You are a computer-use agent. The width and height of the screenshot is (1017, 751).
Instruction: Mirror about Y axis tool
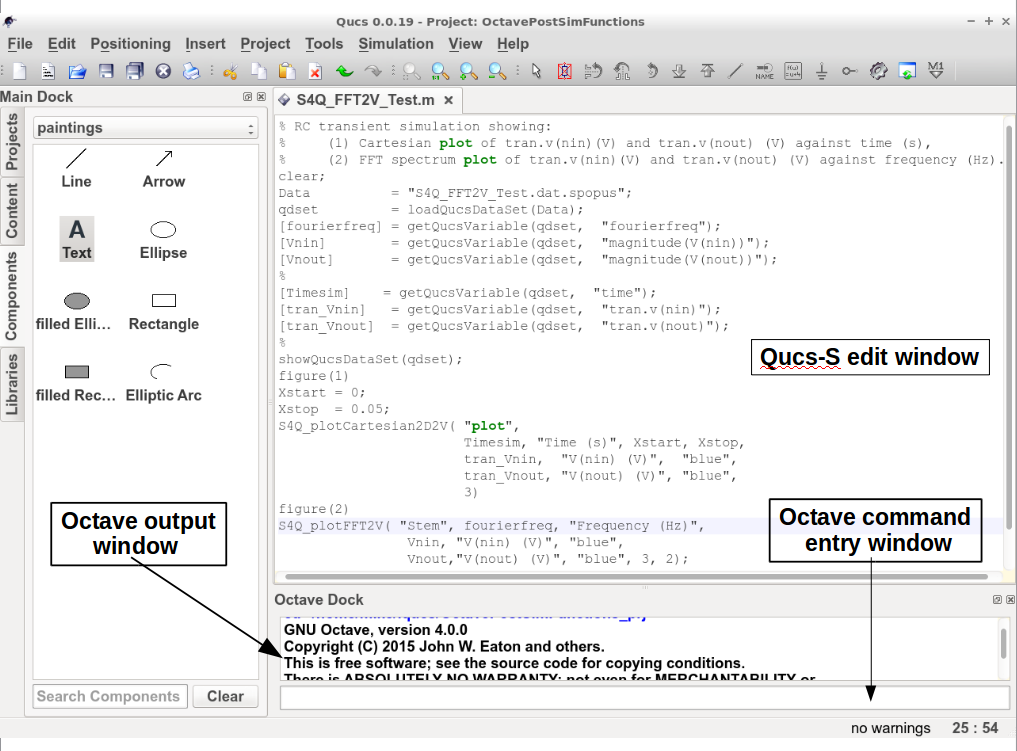(621, 71)
